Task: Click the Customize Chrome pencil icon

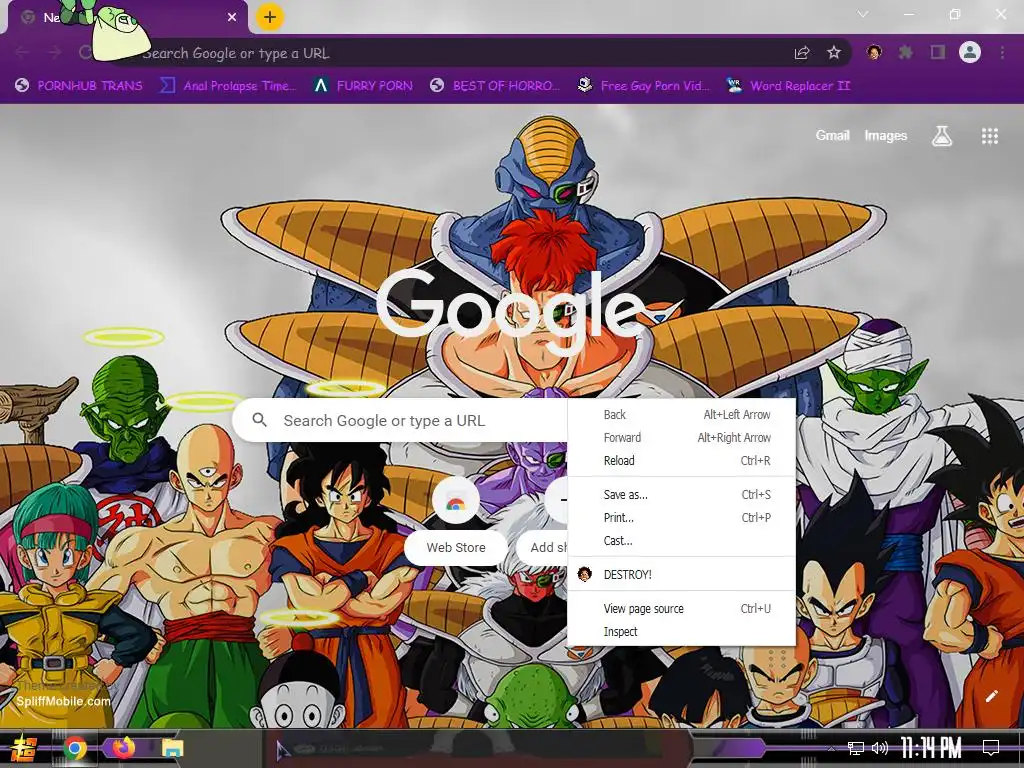Action: [991, 696]
